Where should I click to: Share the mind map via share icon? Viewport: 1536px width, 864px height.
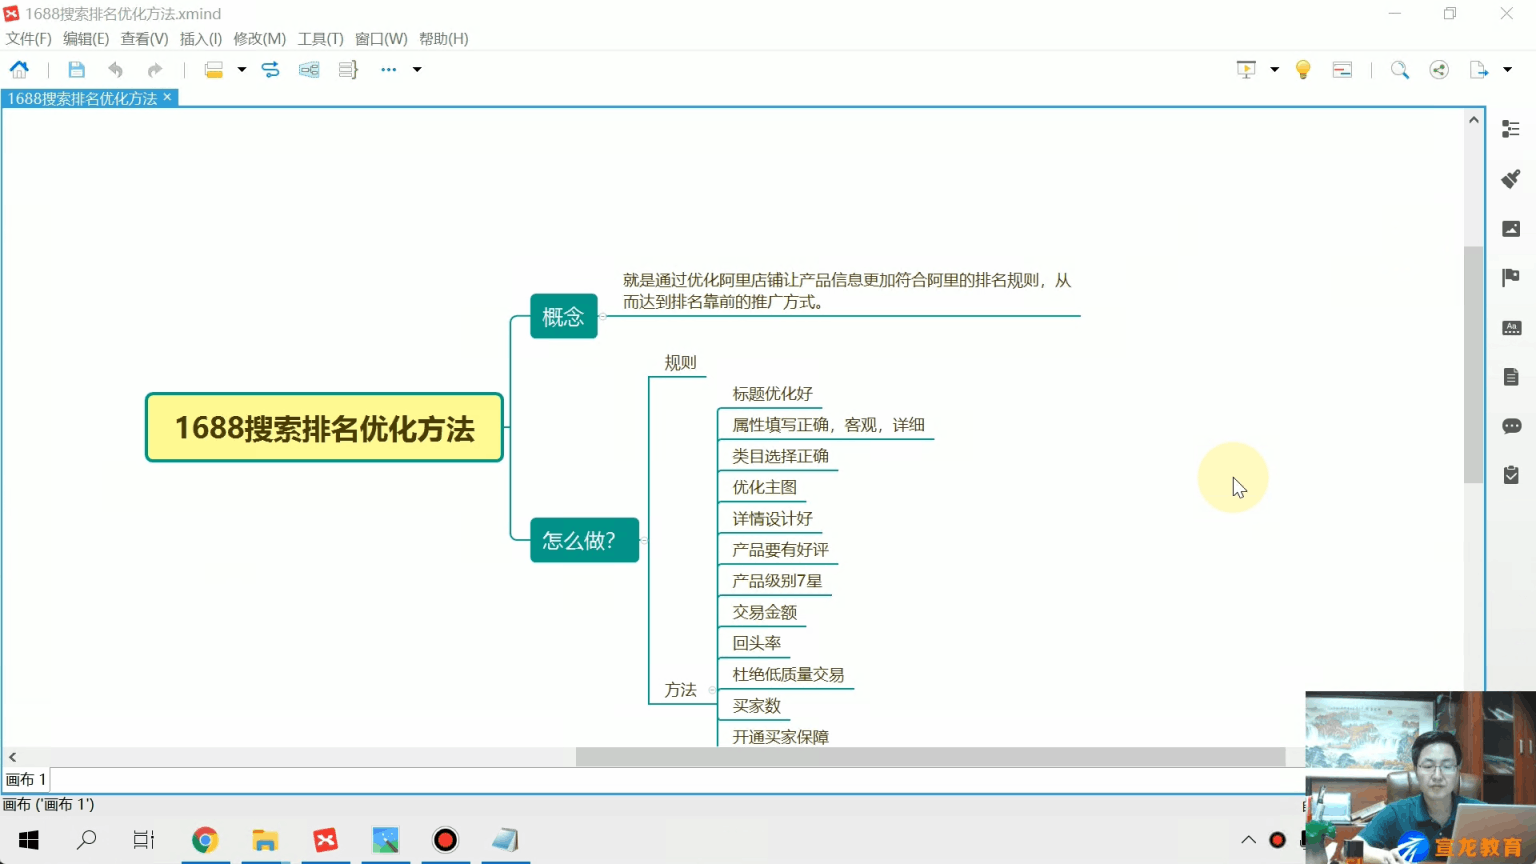pyautogui.click(x=1439, y=69)
